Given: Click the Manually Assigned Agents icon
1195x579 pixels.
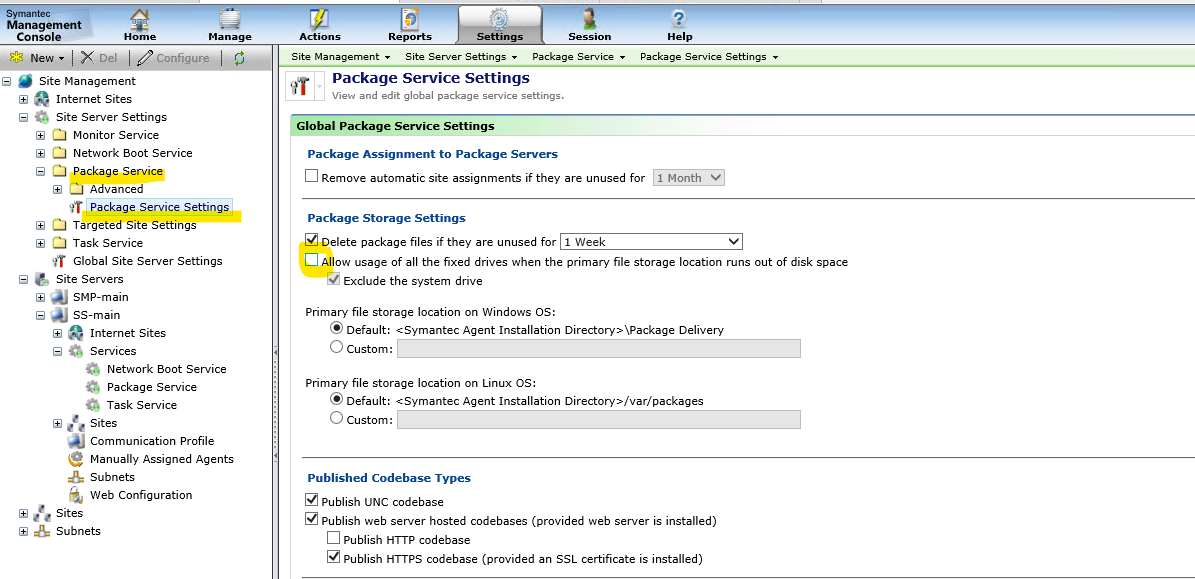Looking at the screenshot, I should 75,459.
